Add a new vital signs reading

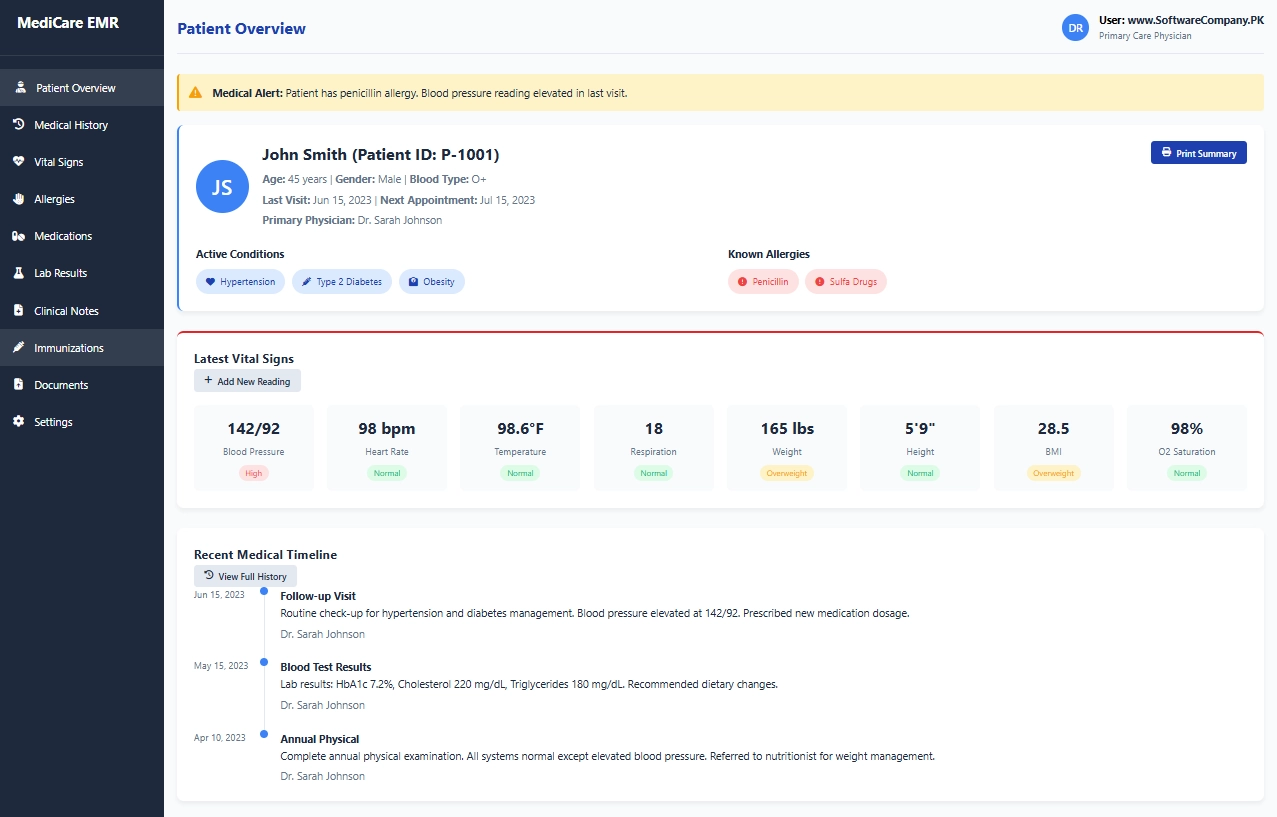tap(247, 381)
